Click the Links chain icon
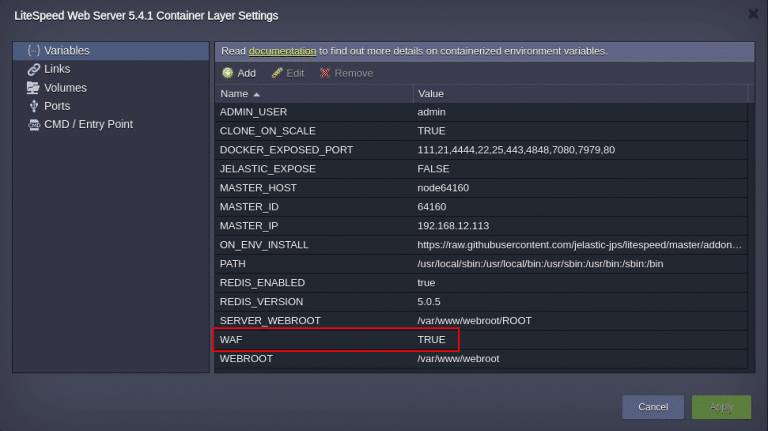Screen dimensions: 768x431 [33, 69]
